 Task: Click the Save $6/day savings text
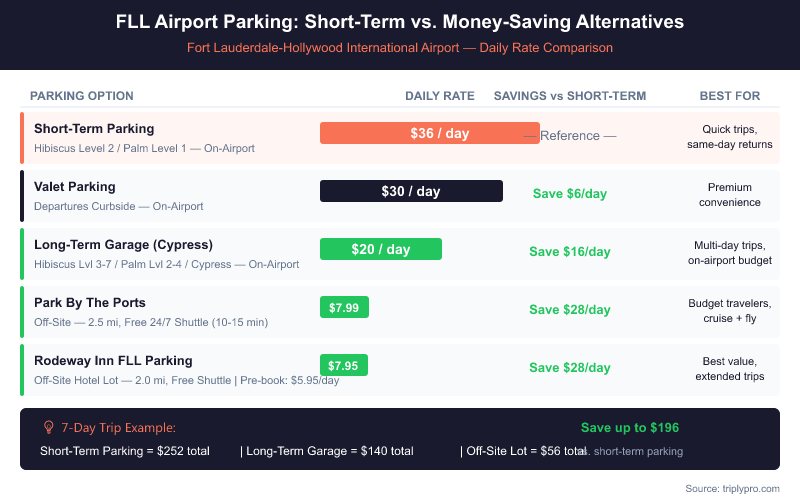click(569, 194)
